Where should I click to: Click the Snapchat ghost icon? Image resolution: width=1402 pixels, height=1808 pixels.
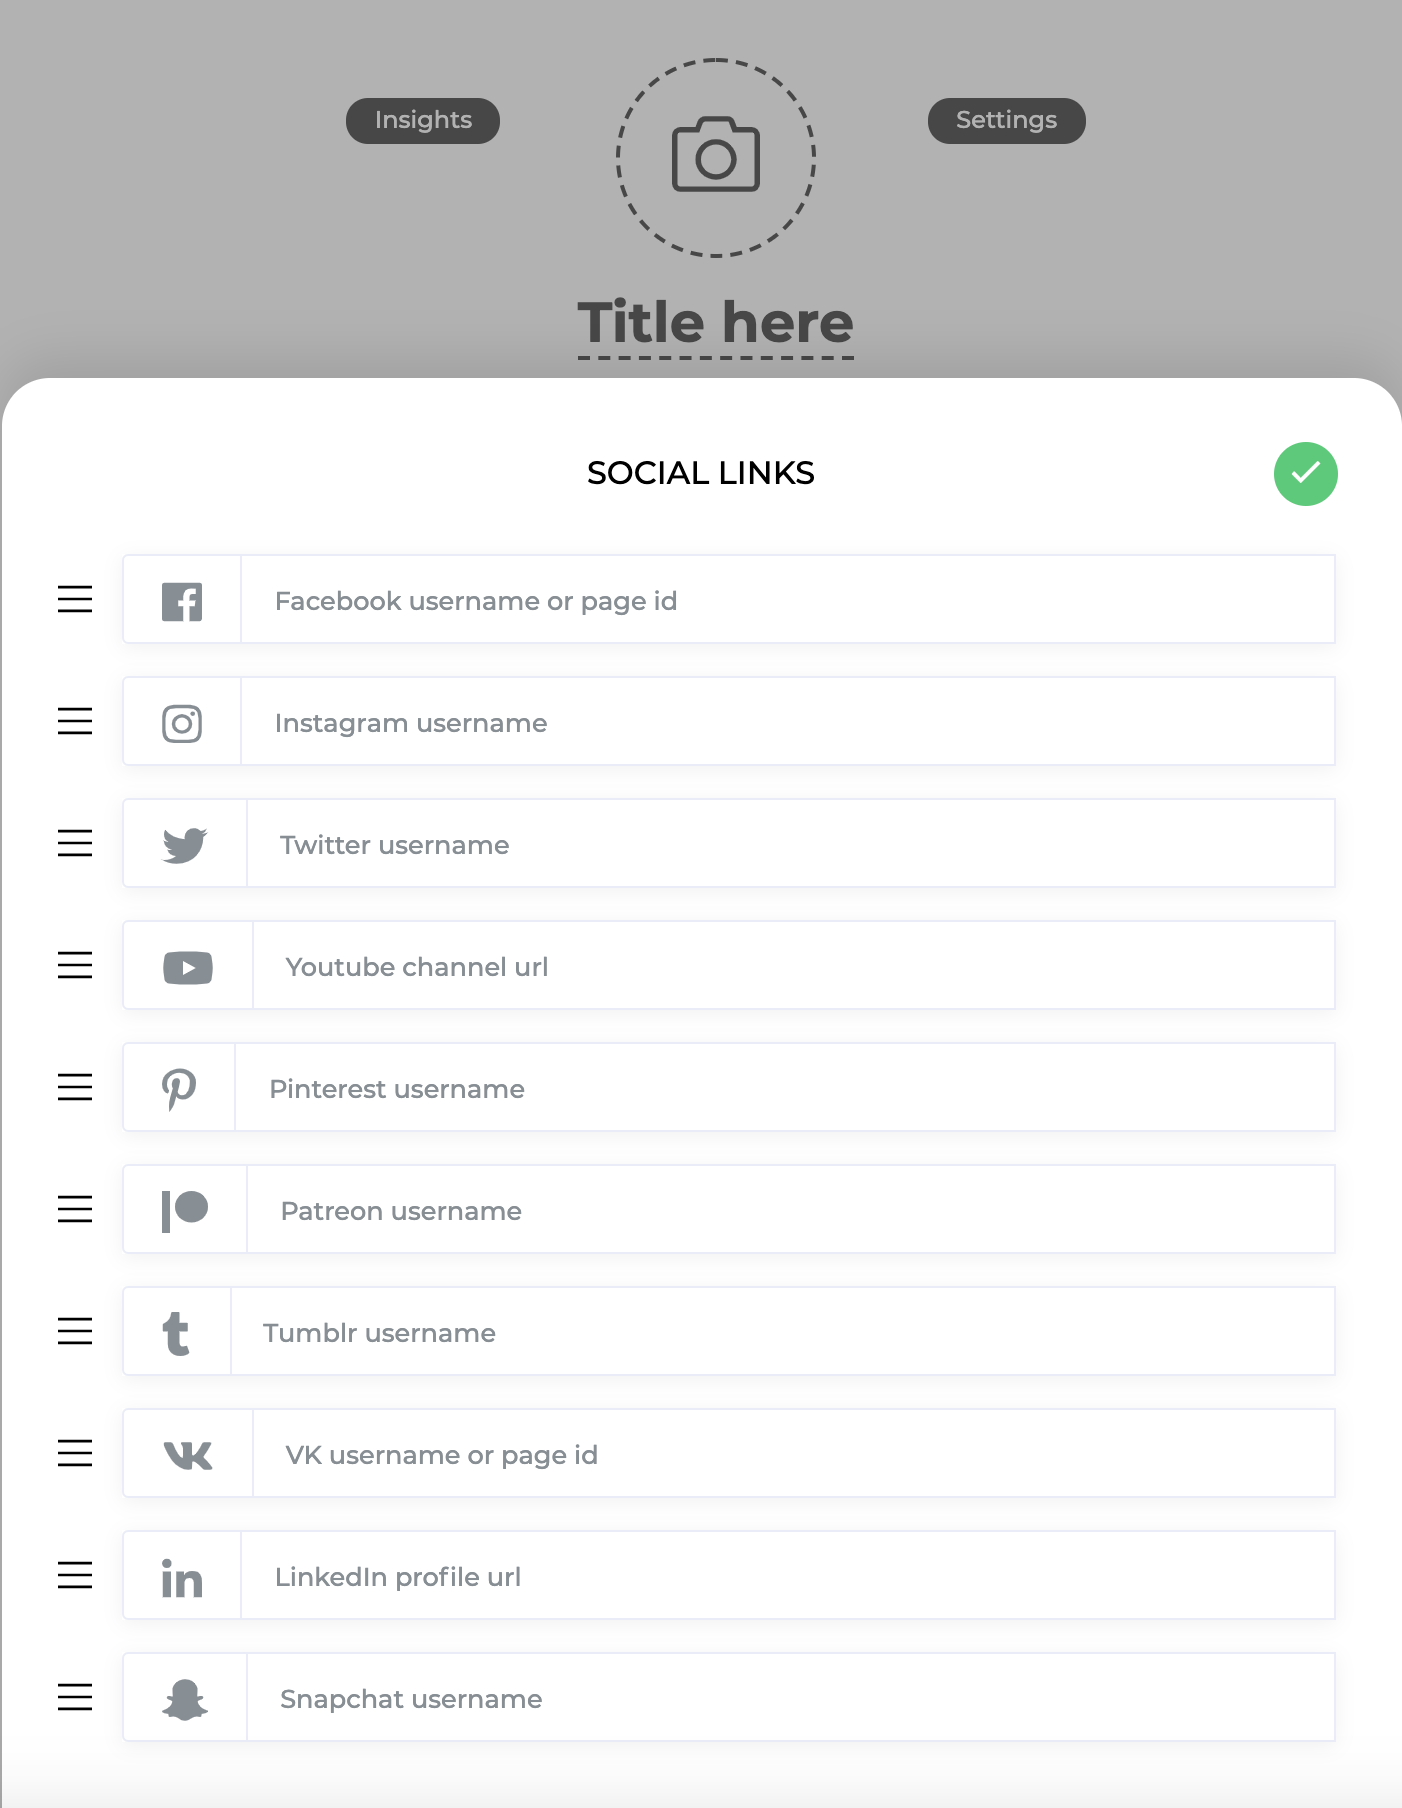(x=185, y=1699)
